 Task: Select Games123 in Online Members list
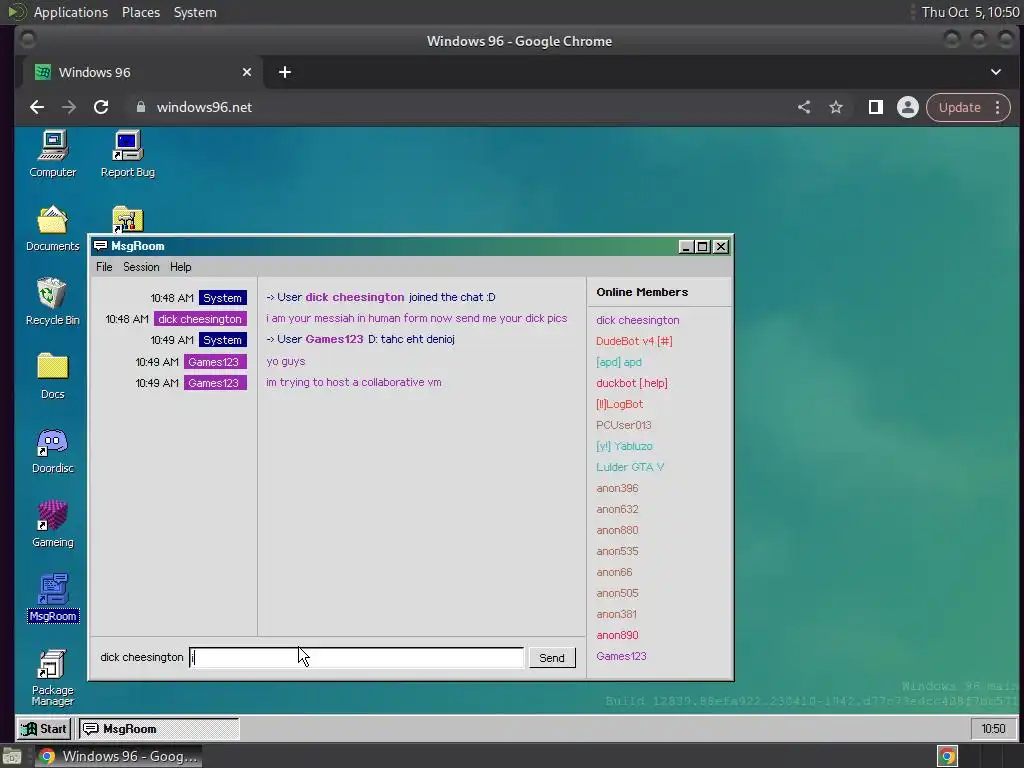[x=621, y=656]
